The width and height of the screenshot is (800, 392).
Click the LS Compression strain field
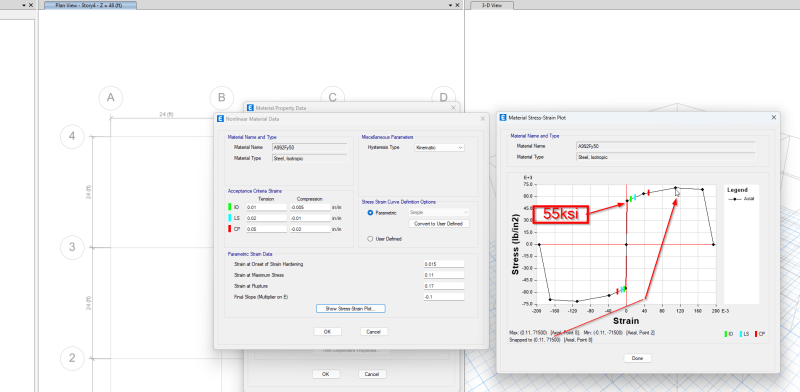point(310,218)
